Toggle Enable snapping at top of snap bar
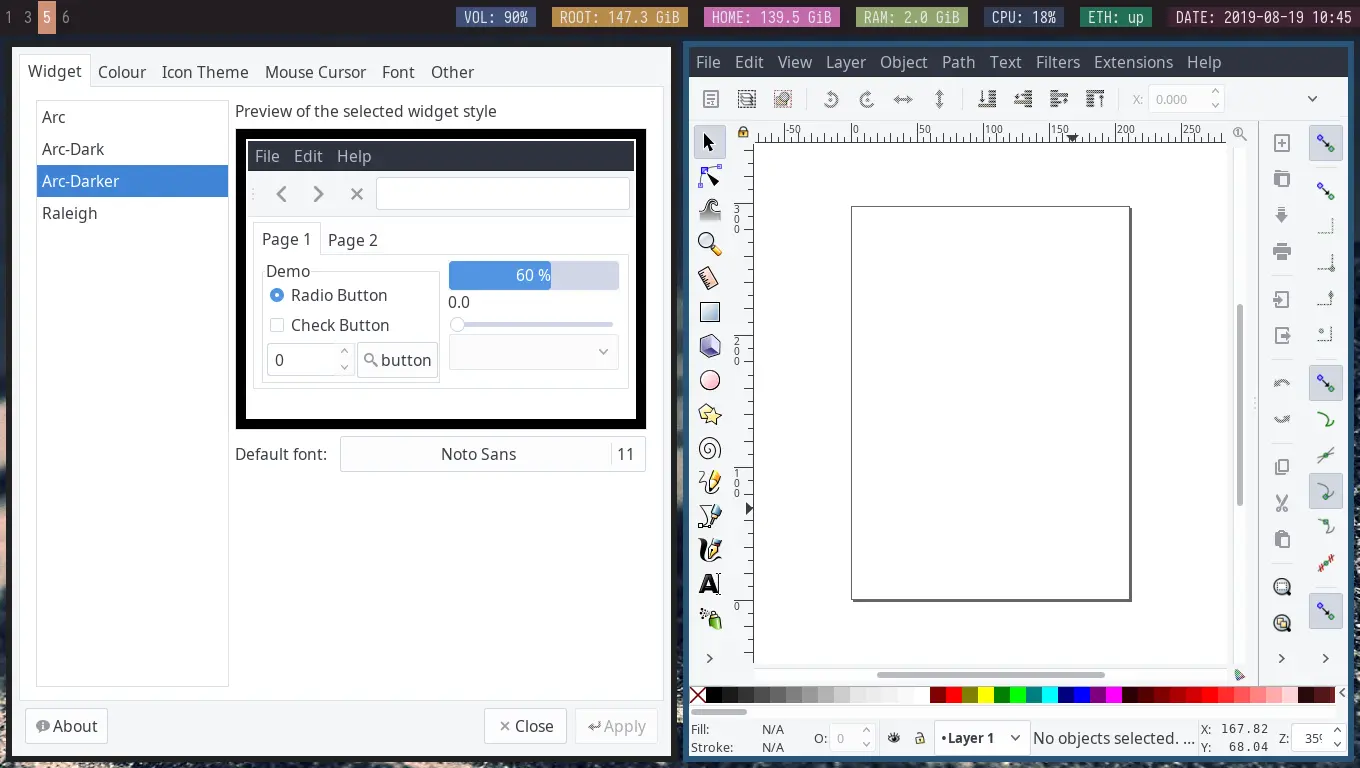The width and height of the screenshot is (1360, 768). click(1326, 144)
